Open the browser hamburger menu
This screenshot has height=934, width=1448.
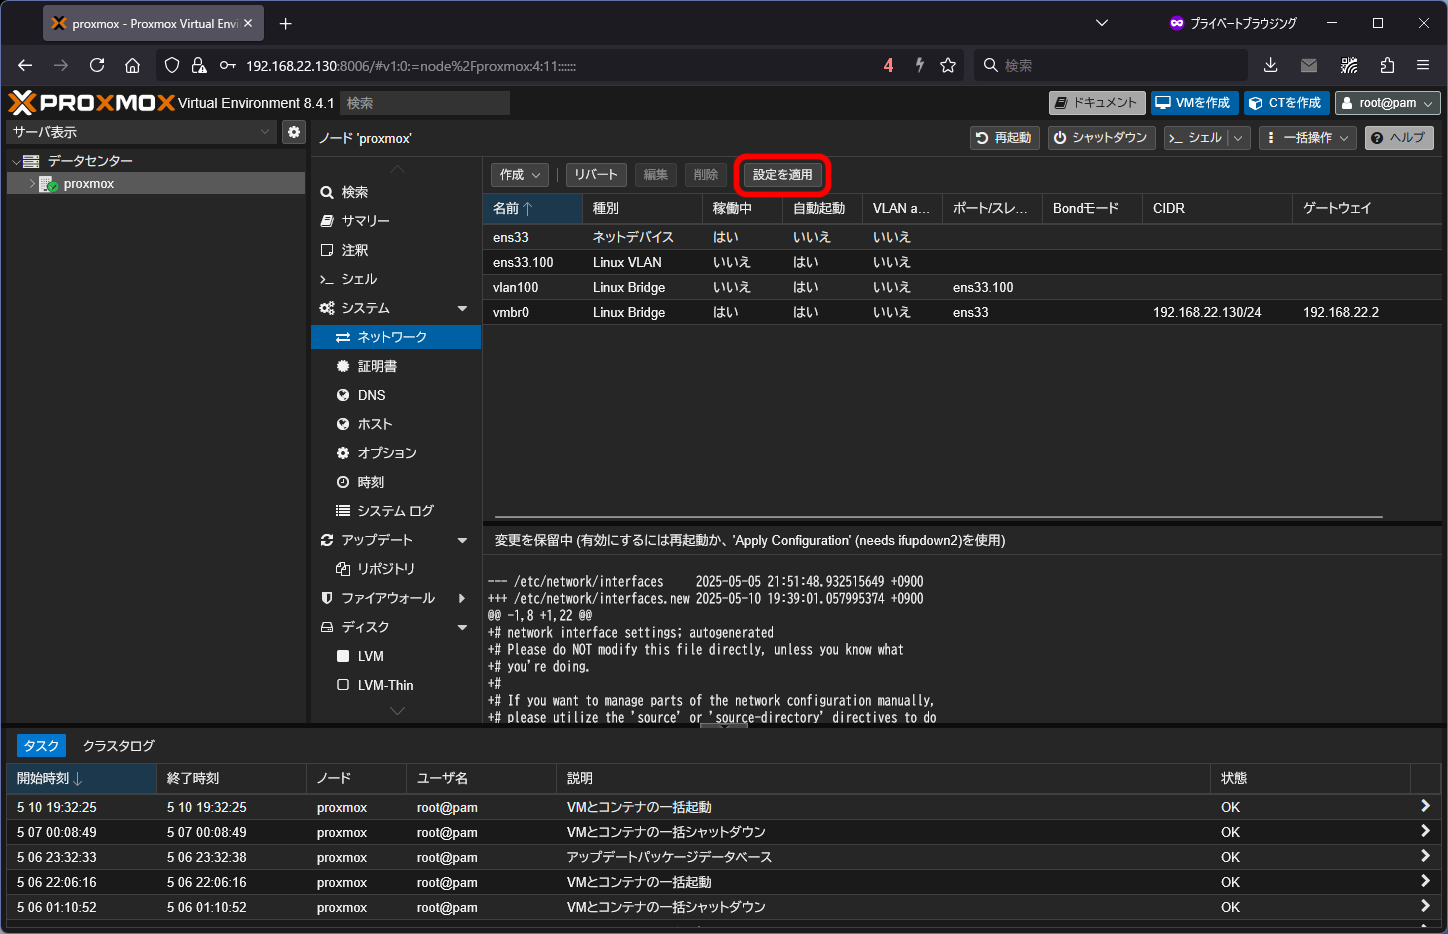coord(1423,65)
